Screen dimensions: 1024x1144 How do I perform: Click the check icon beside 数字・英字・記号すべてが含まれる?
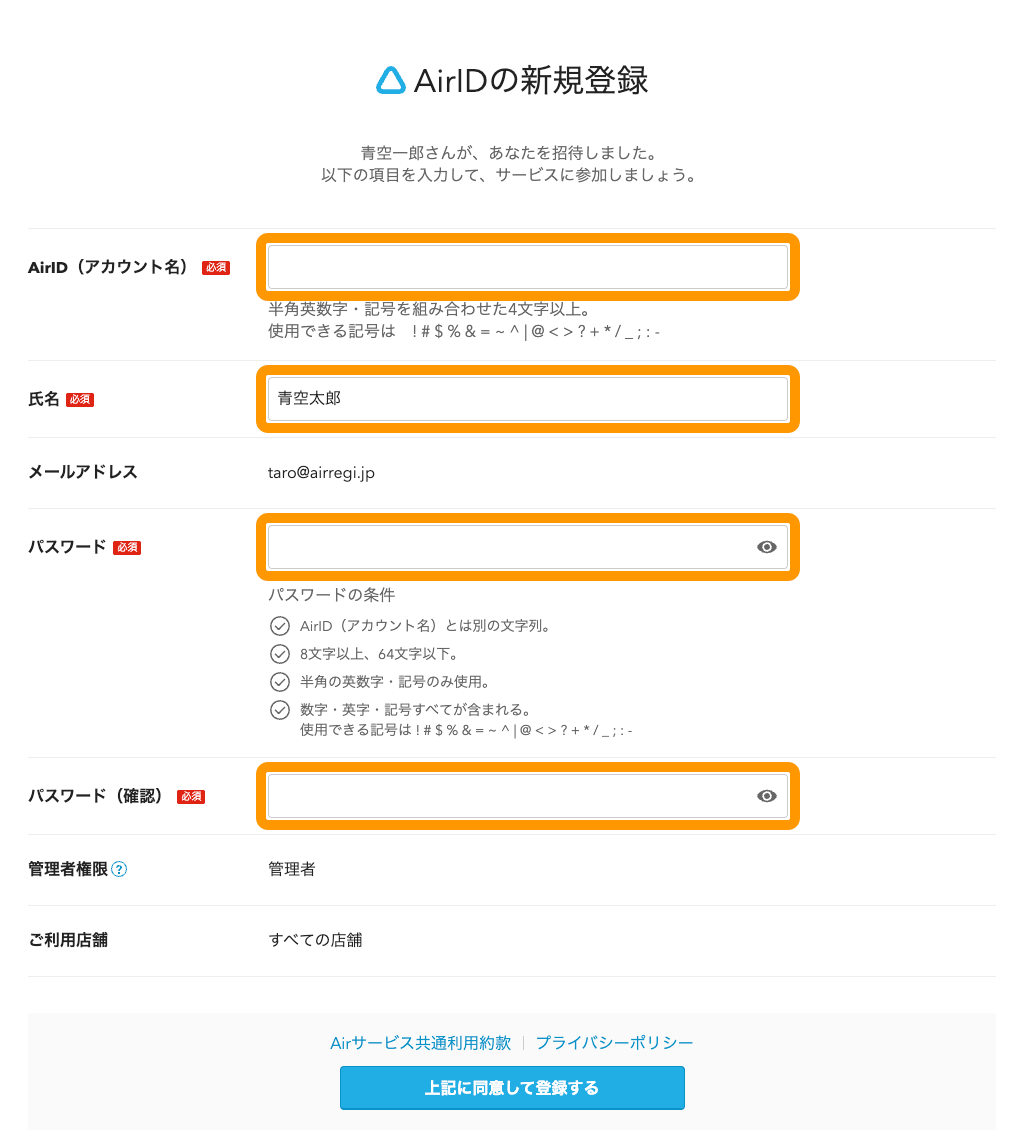(x=280, y=710)
